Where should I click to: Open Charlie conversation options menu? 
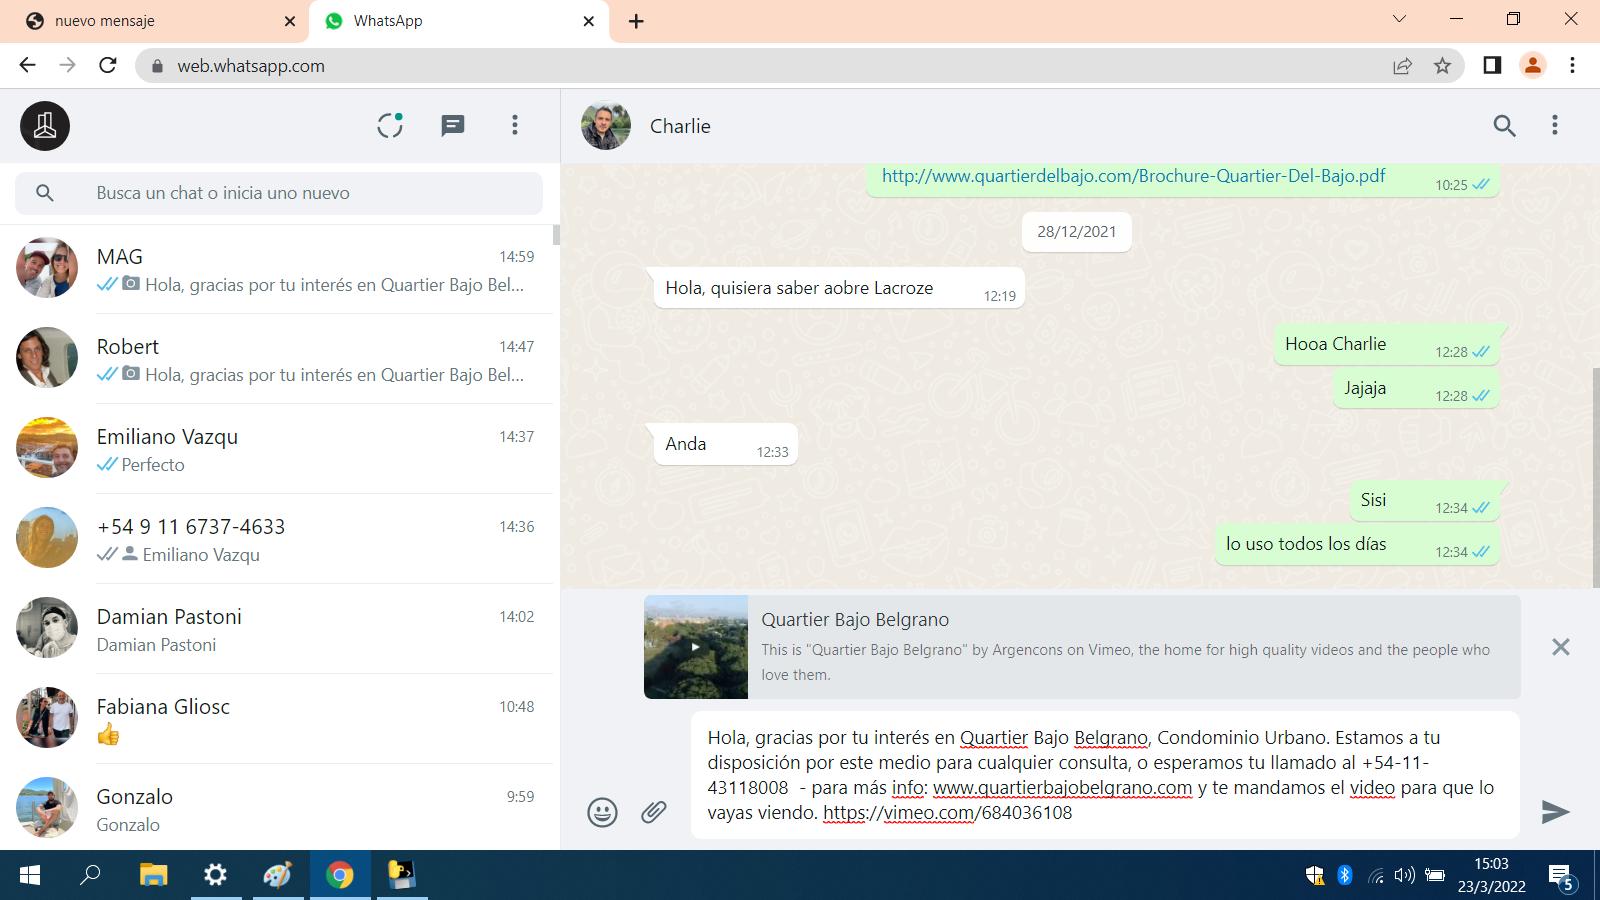pos(1554,125)
